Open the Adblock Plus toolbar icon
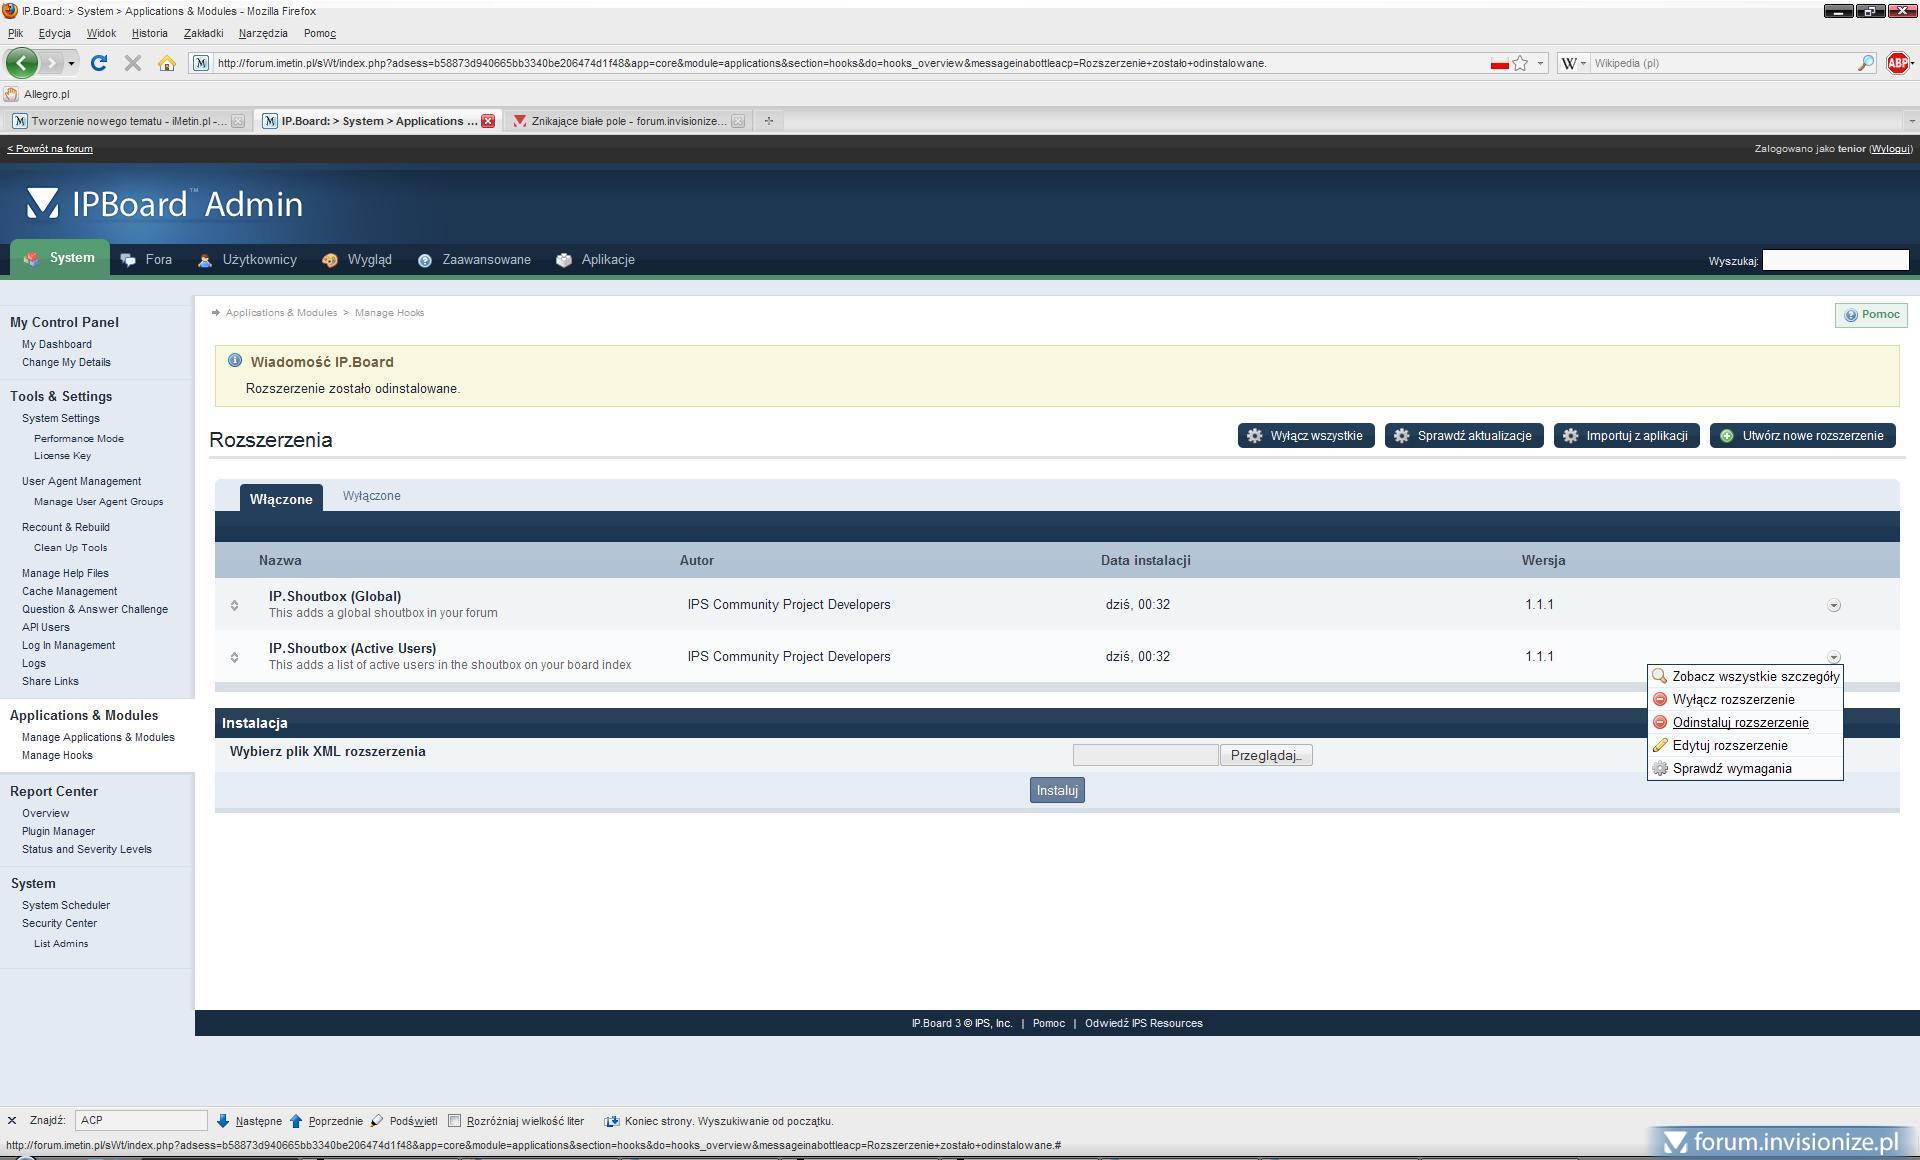This screenshot has height=1160, width=1920. click(x=1897, y=63)
